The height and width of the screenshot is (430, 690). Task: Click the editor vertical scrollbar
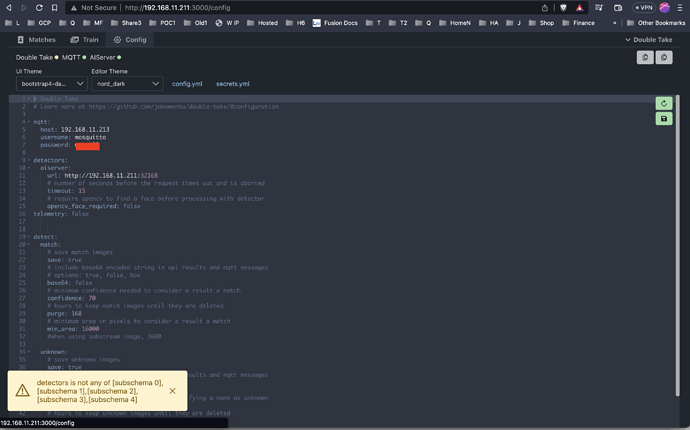point(678,245)
